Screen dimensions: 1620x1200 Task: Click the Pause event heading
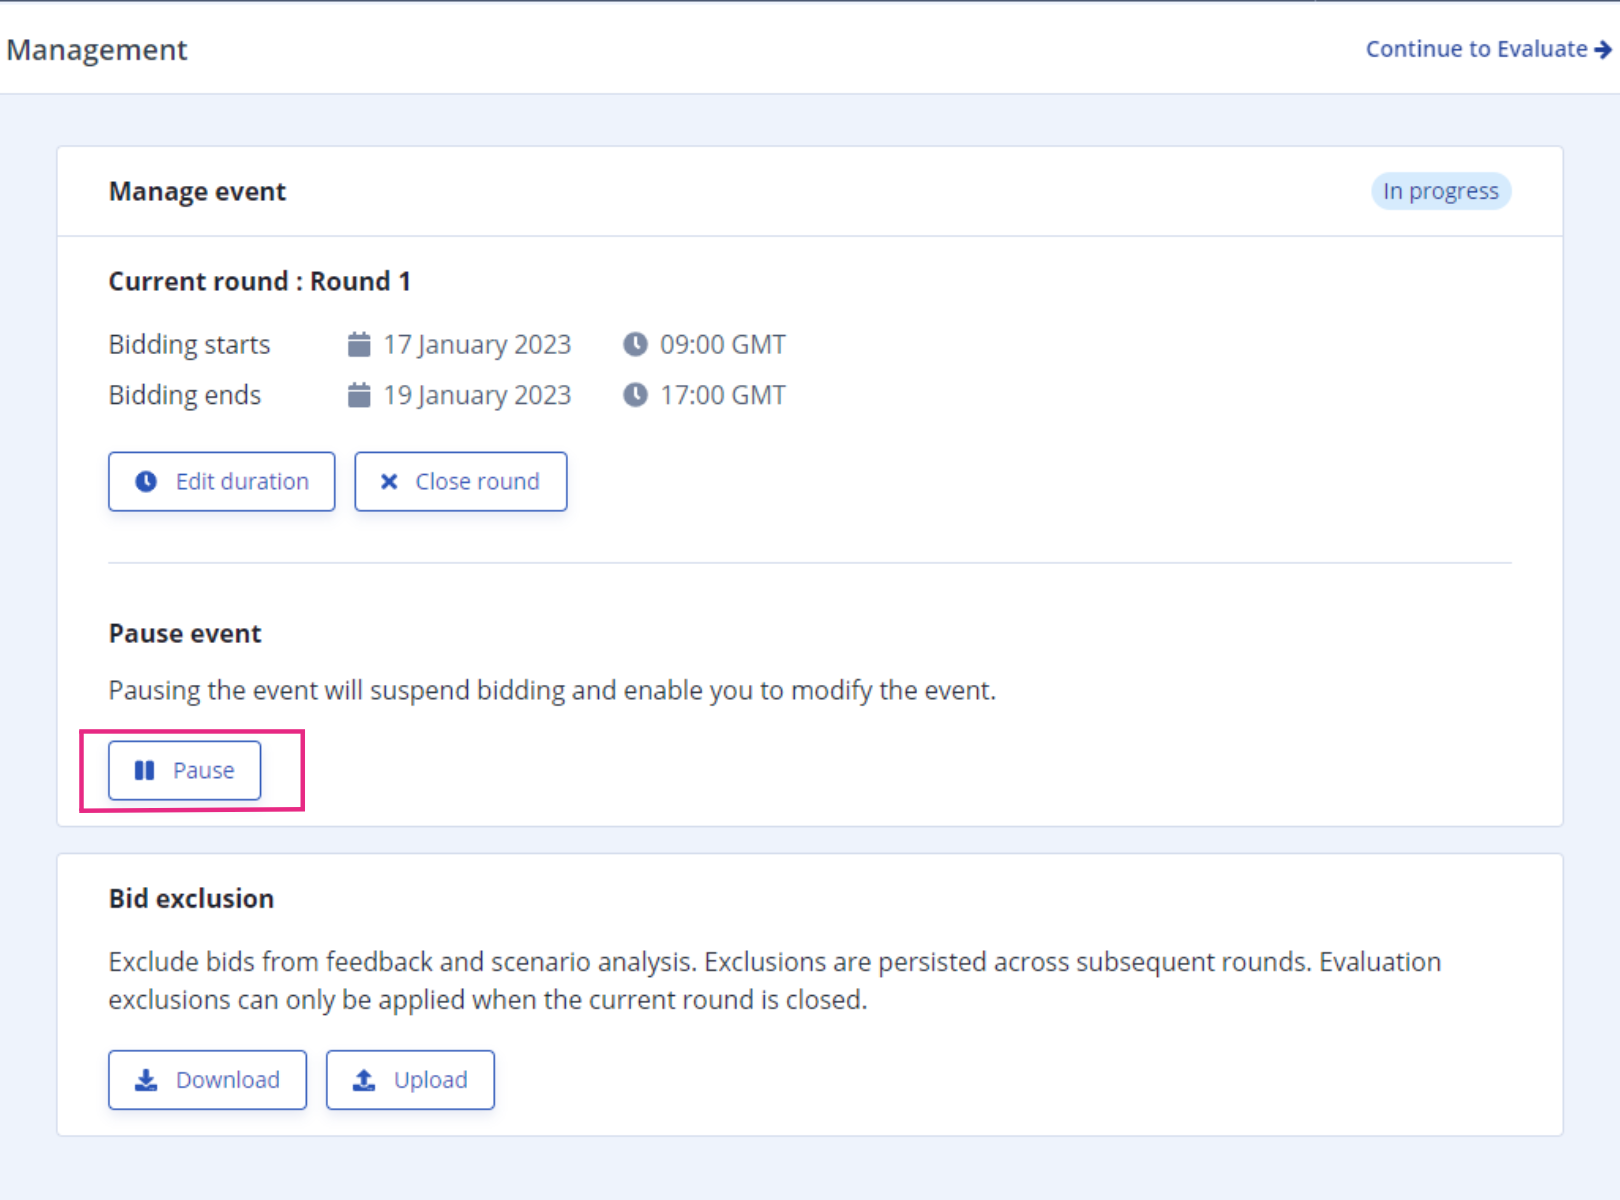tap(185, 633)
